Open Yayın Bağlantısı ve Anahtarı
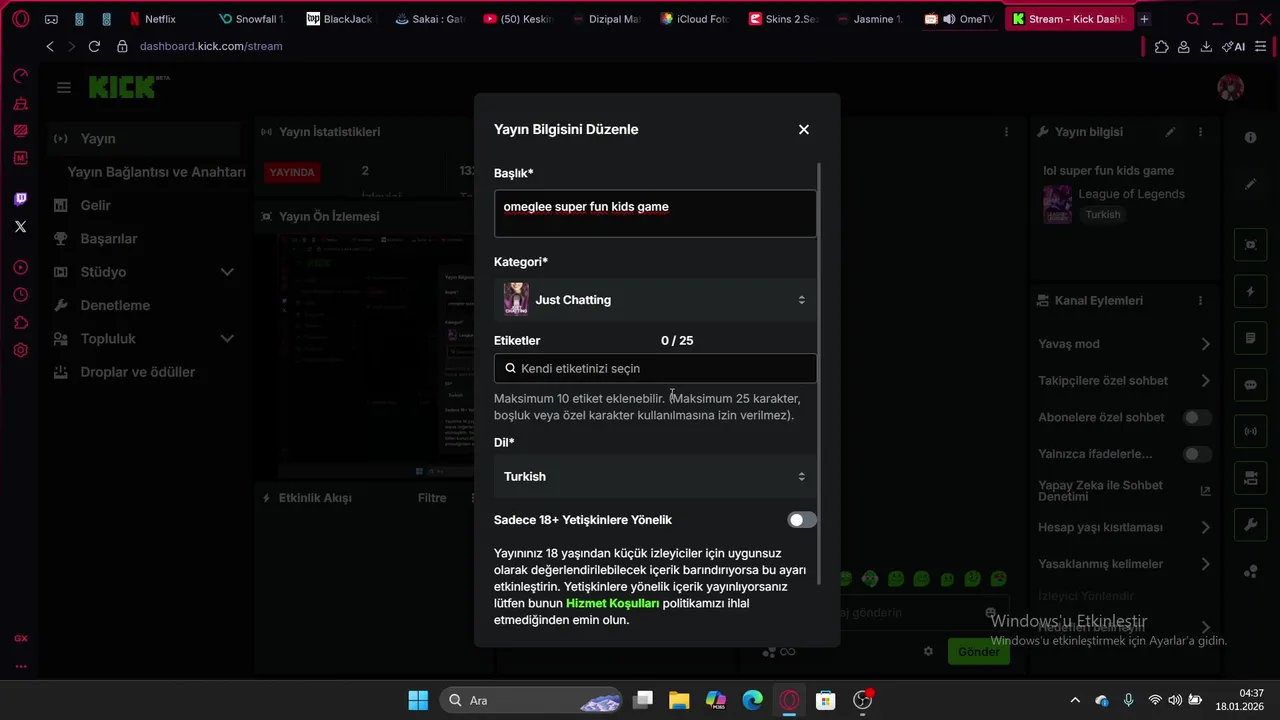 click(156, 172)
